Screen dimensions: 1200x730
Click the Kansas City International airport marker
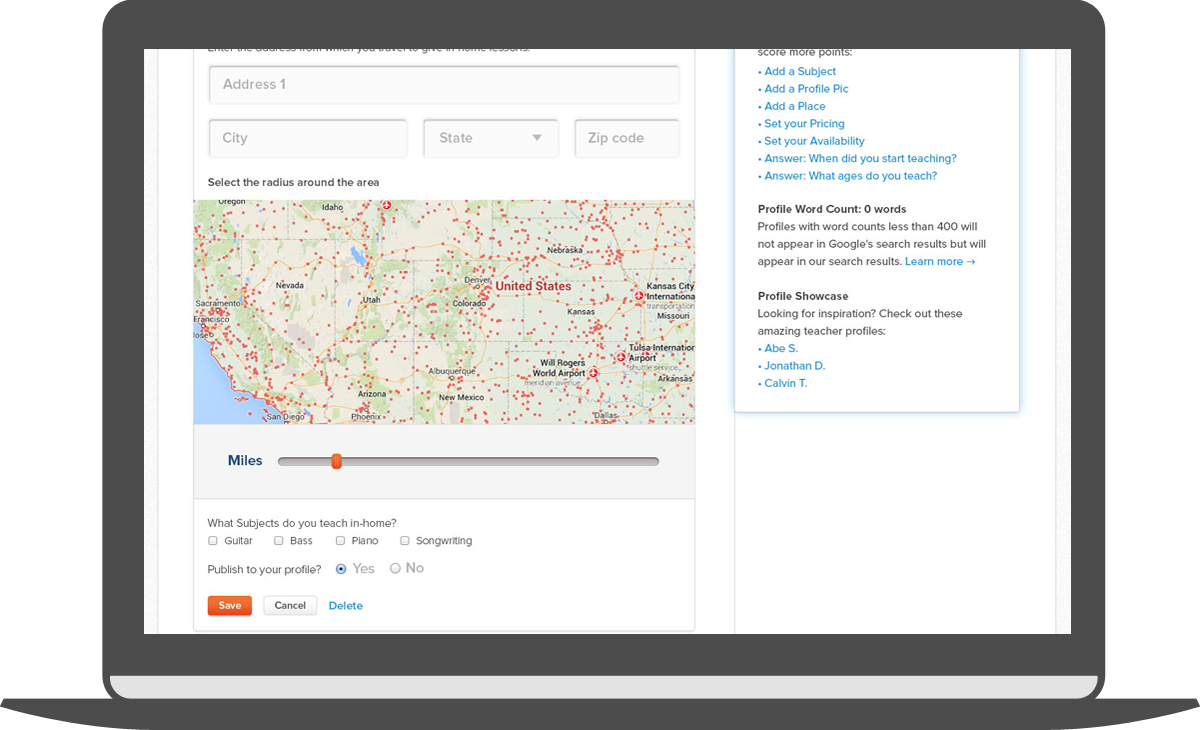click(x=639, y=297)
